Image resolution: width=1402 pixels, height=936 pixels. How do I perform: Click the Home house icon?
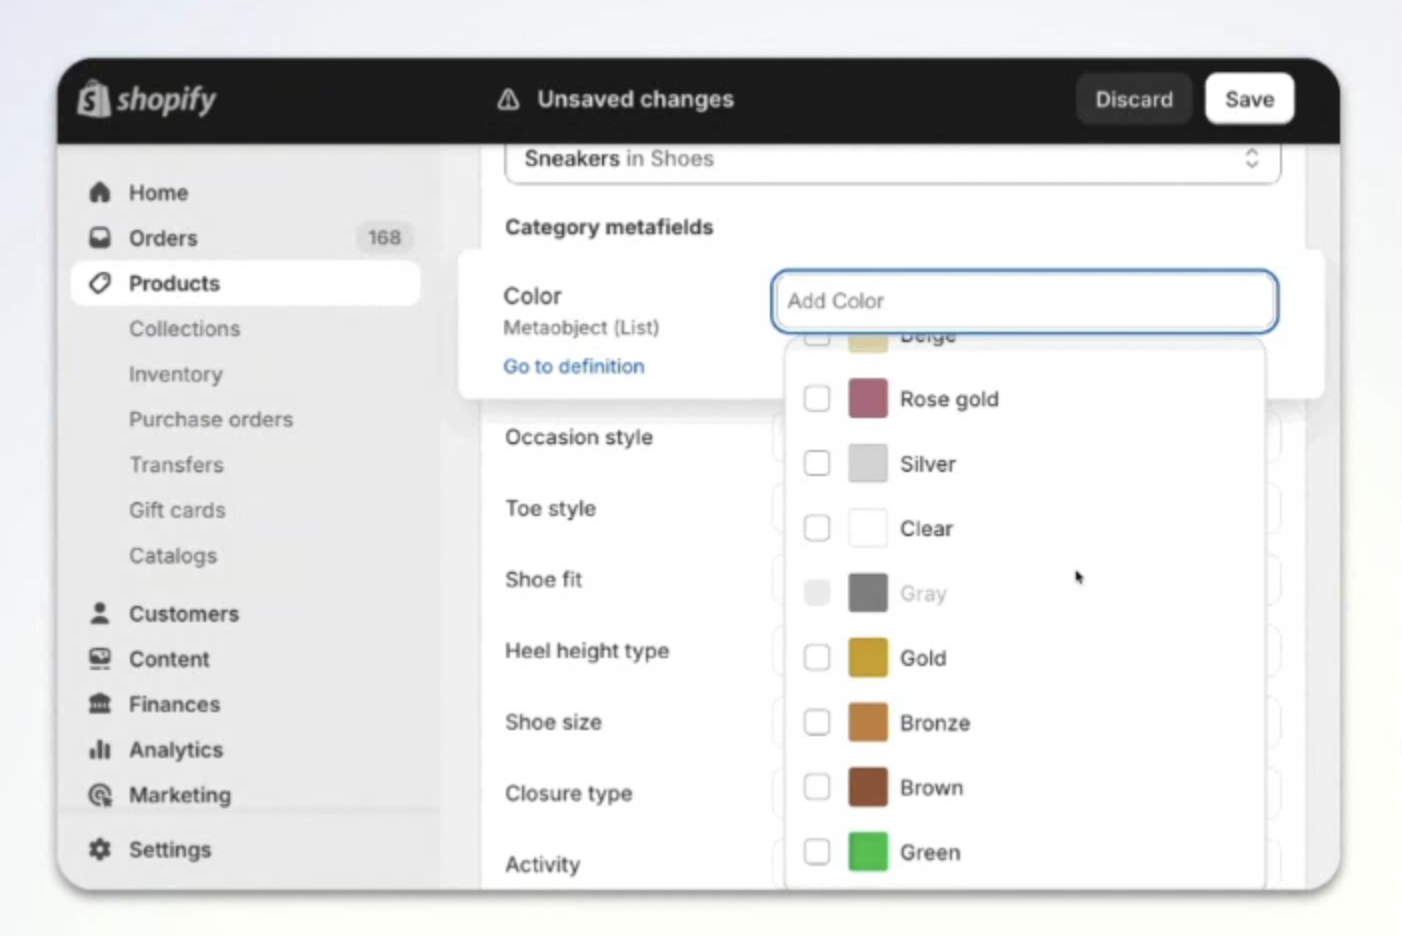pos(100,192)
